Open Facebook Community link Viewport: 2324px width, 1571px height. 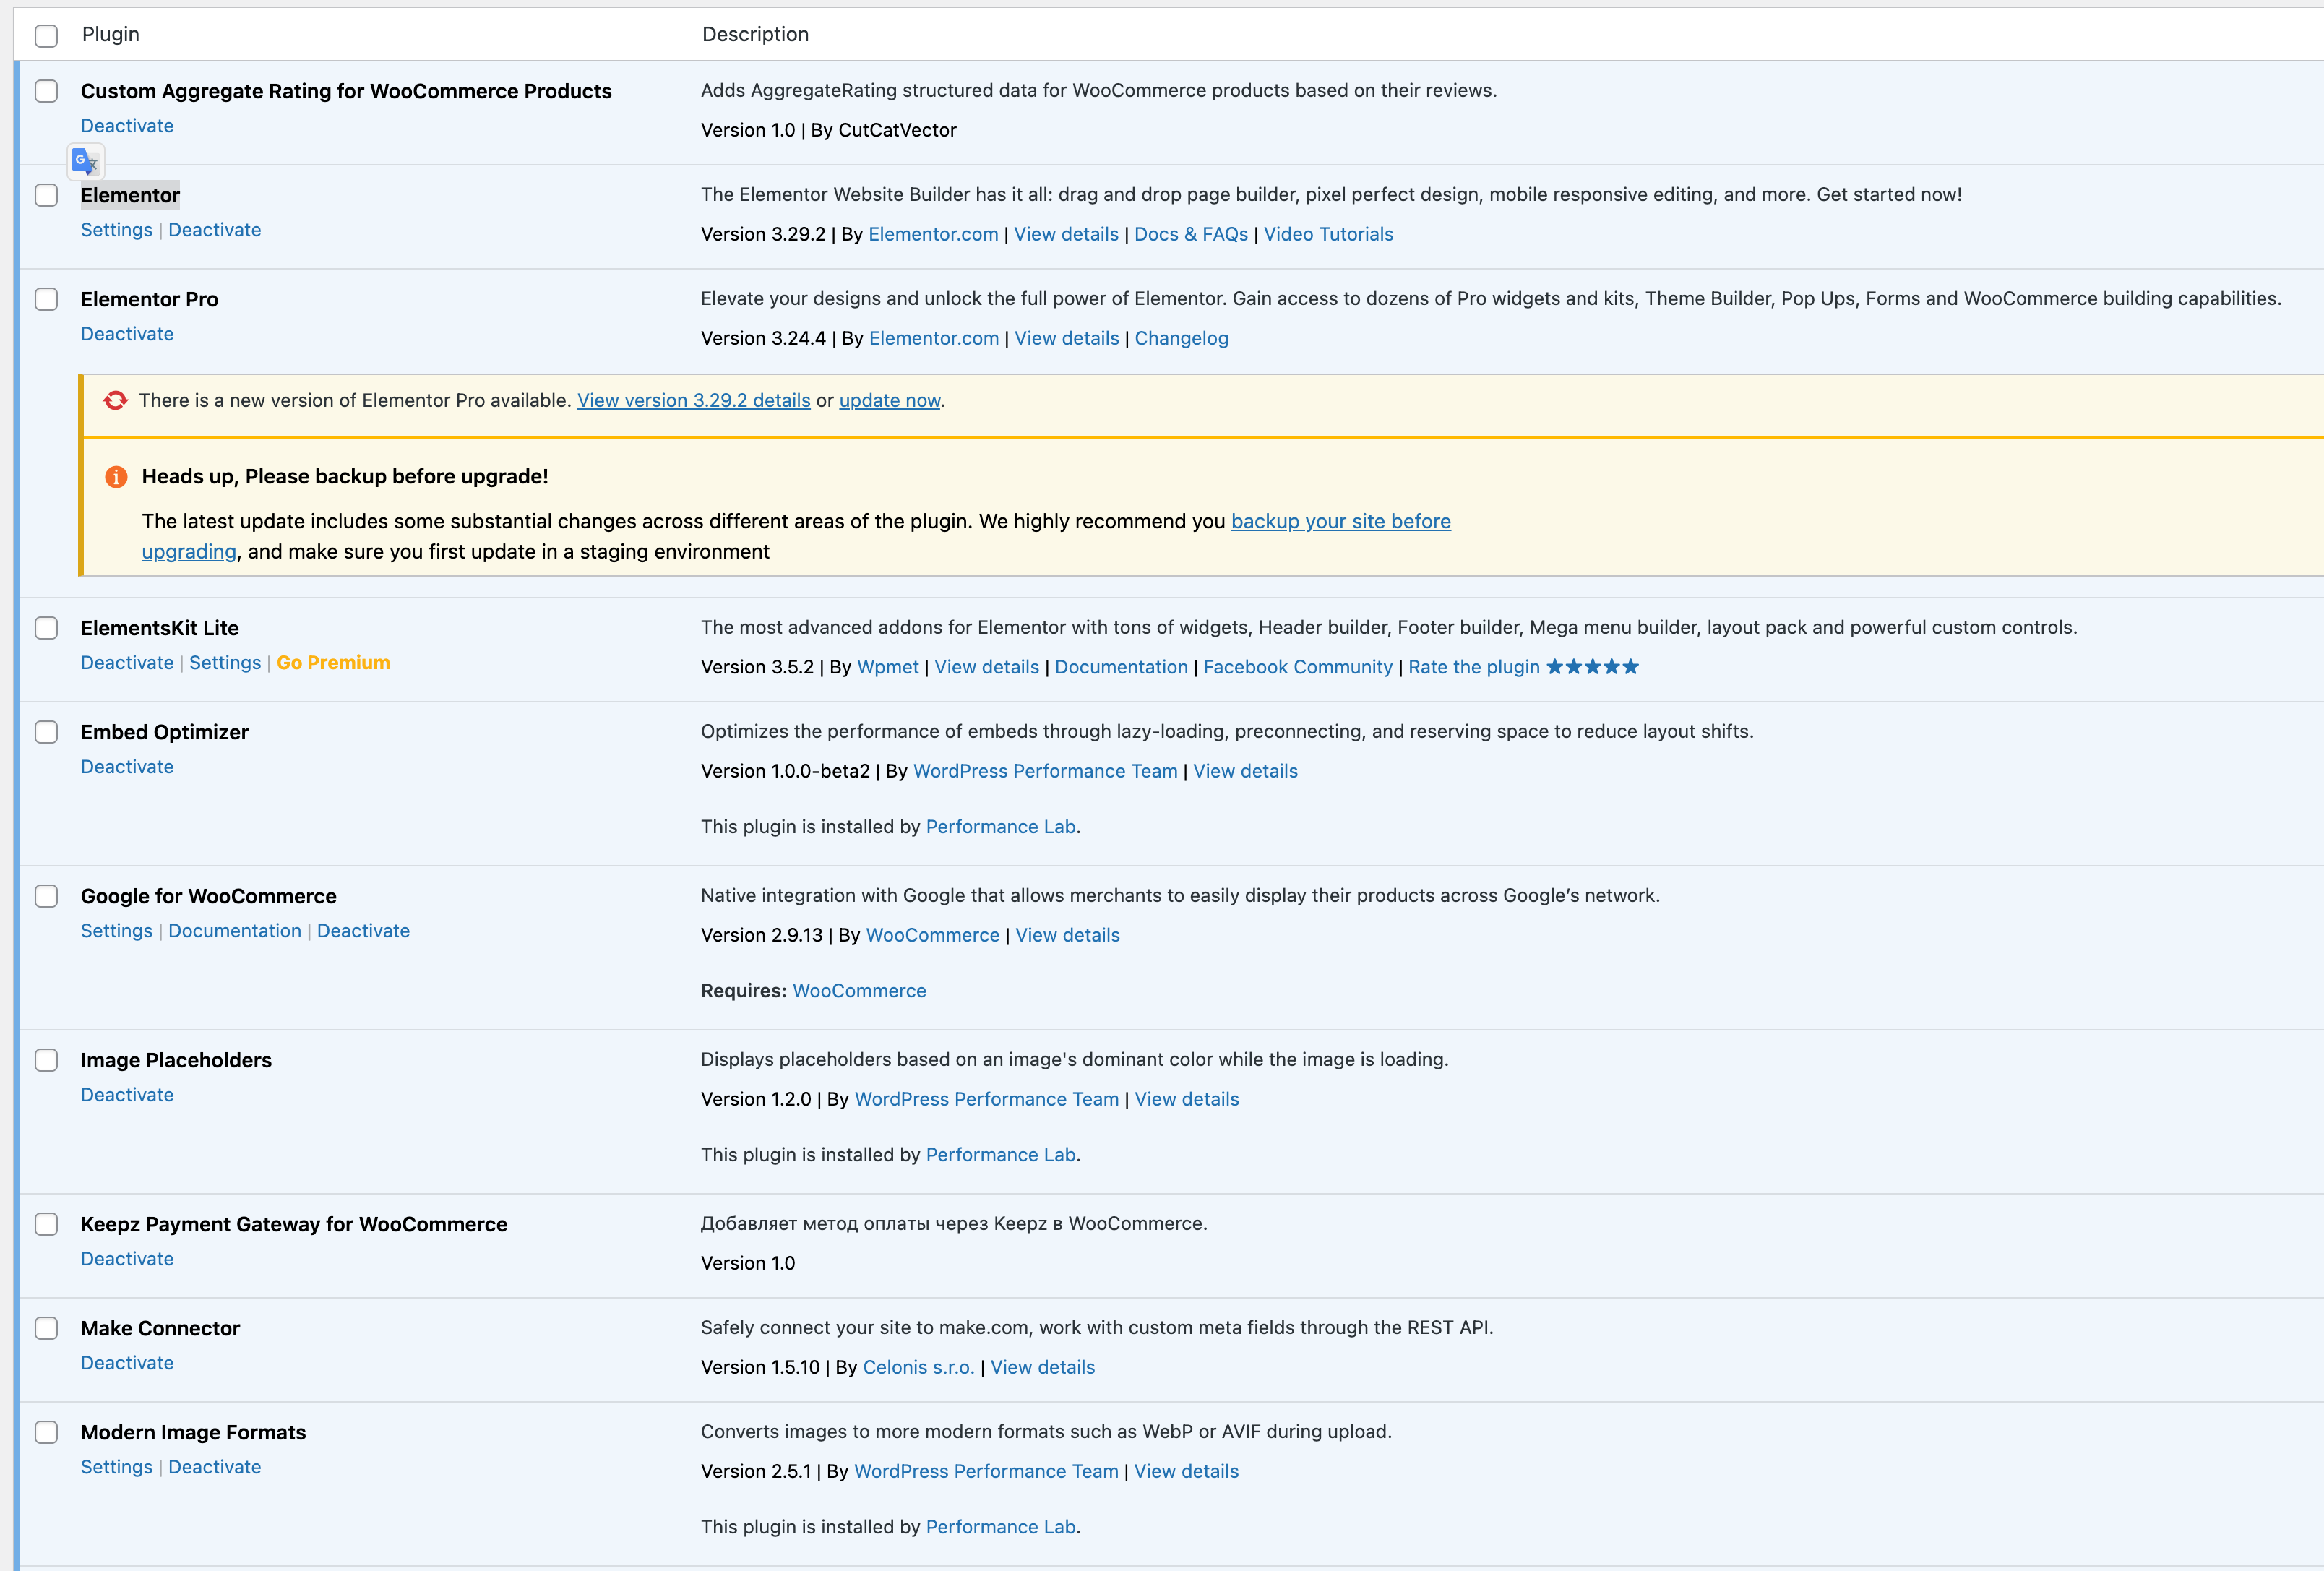pos(1297,667)
